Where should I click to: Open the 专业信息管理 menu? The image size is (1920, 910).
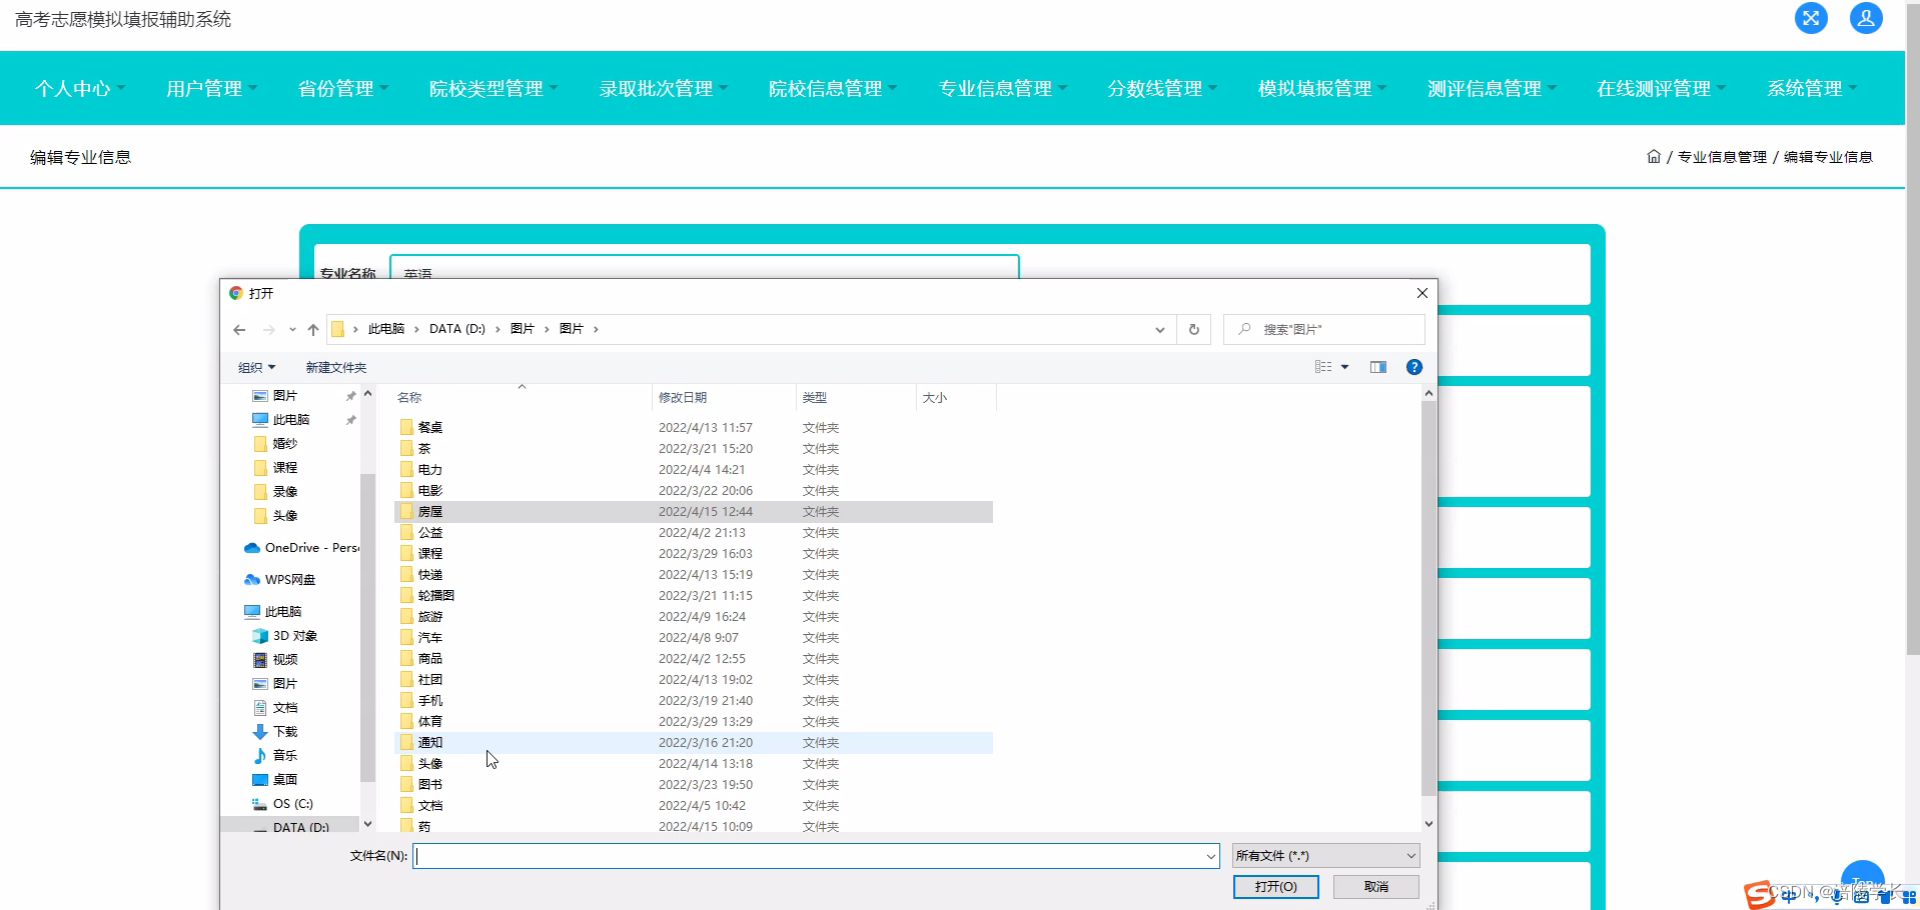[1003, 88]
